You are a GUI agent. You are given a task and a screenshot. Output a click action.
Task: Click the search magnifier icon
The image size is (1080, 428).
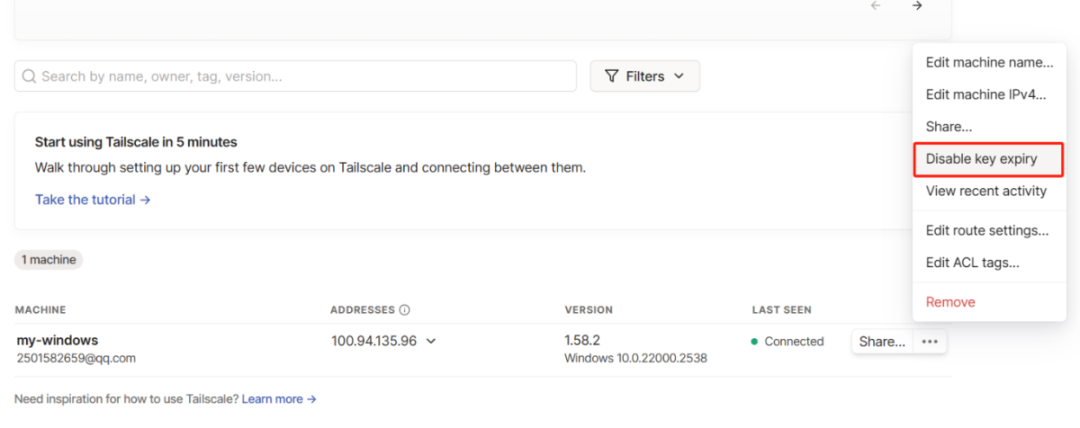tap(29, 76)
